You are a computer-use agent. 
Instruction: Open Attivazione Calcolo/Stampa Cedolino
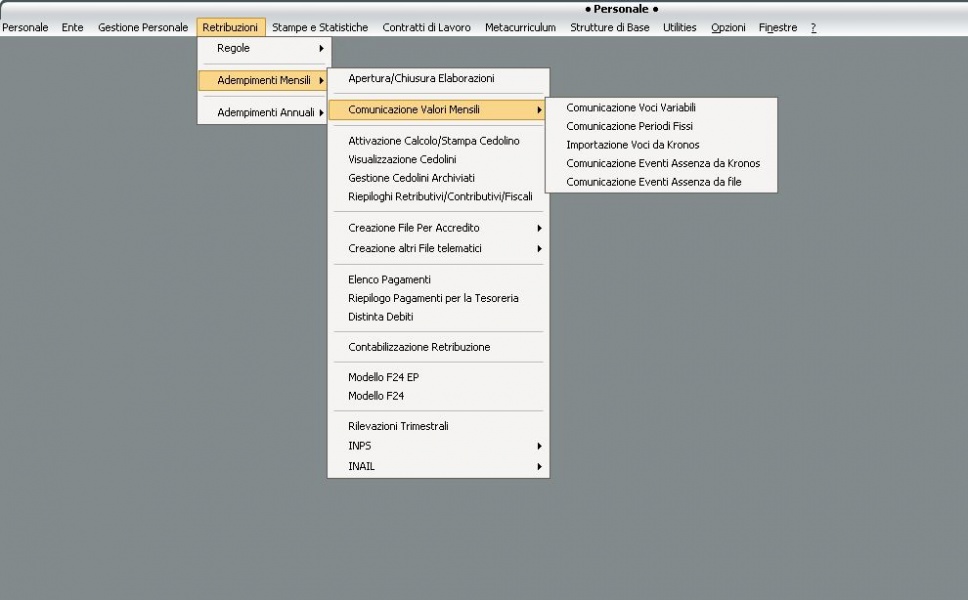(433, 141)
